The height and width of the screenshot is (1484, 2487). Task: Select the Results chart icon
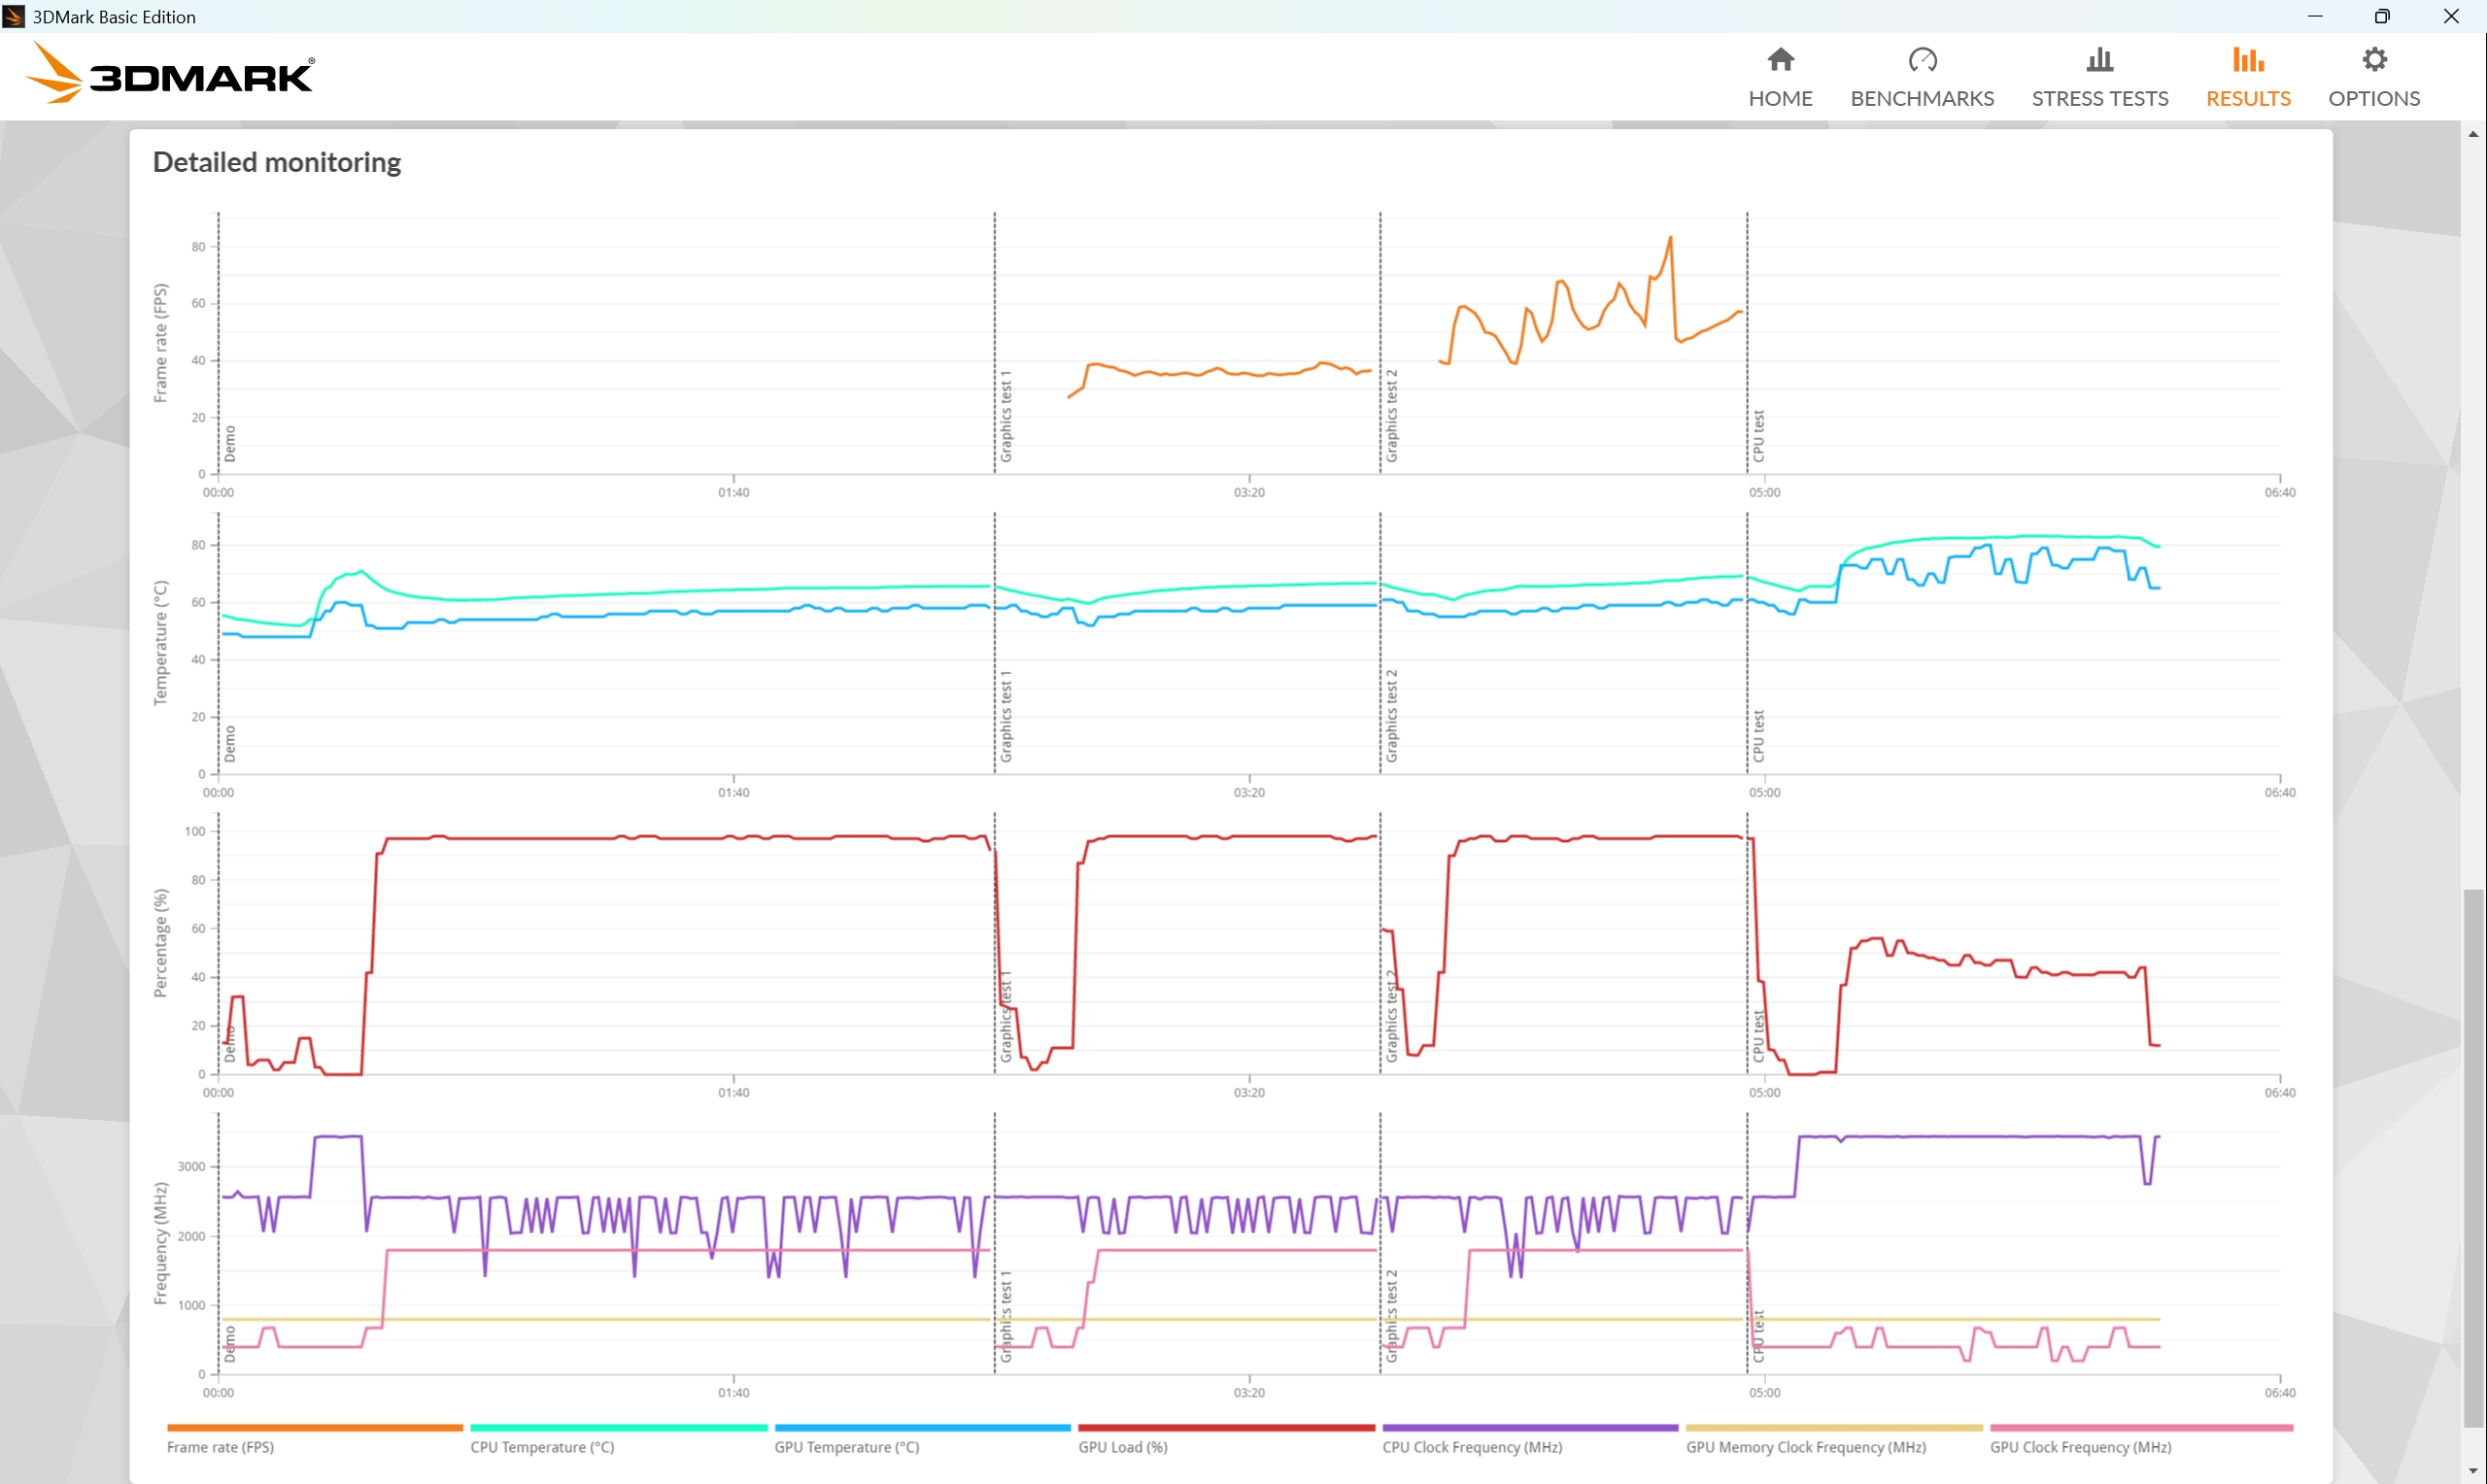2247,61
